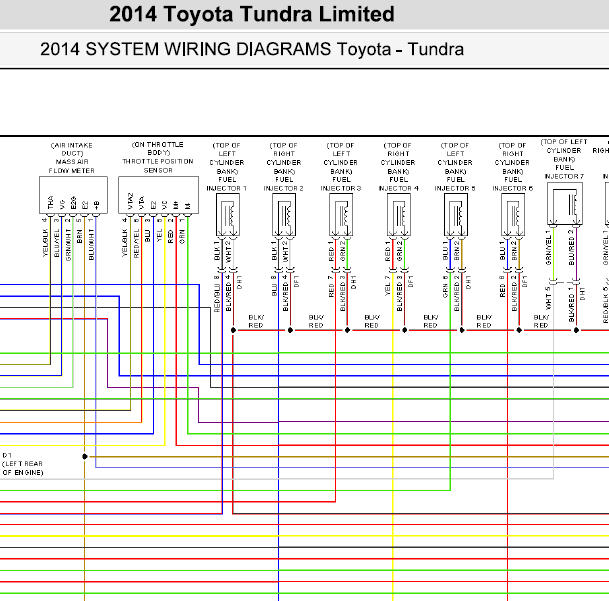The height and width of the screenshot is (601, 609).
Task: Click the VC pin on throttle sensor
Action: point(164,205)
